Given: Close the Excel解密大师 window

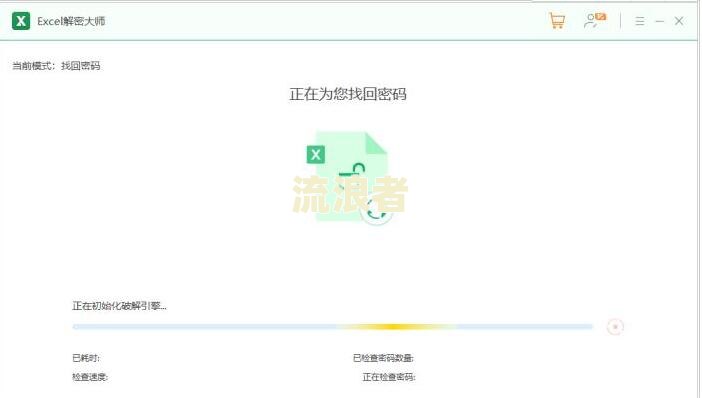Looking at the screenshot, I should point(679,21).
